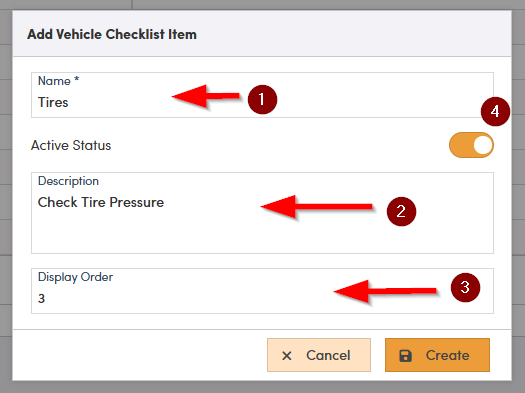Click the numbered marker 3 circle

point(465,287)
